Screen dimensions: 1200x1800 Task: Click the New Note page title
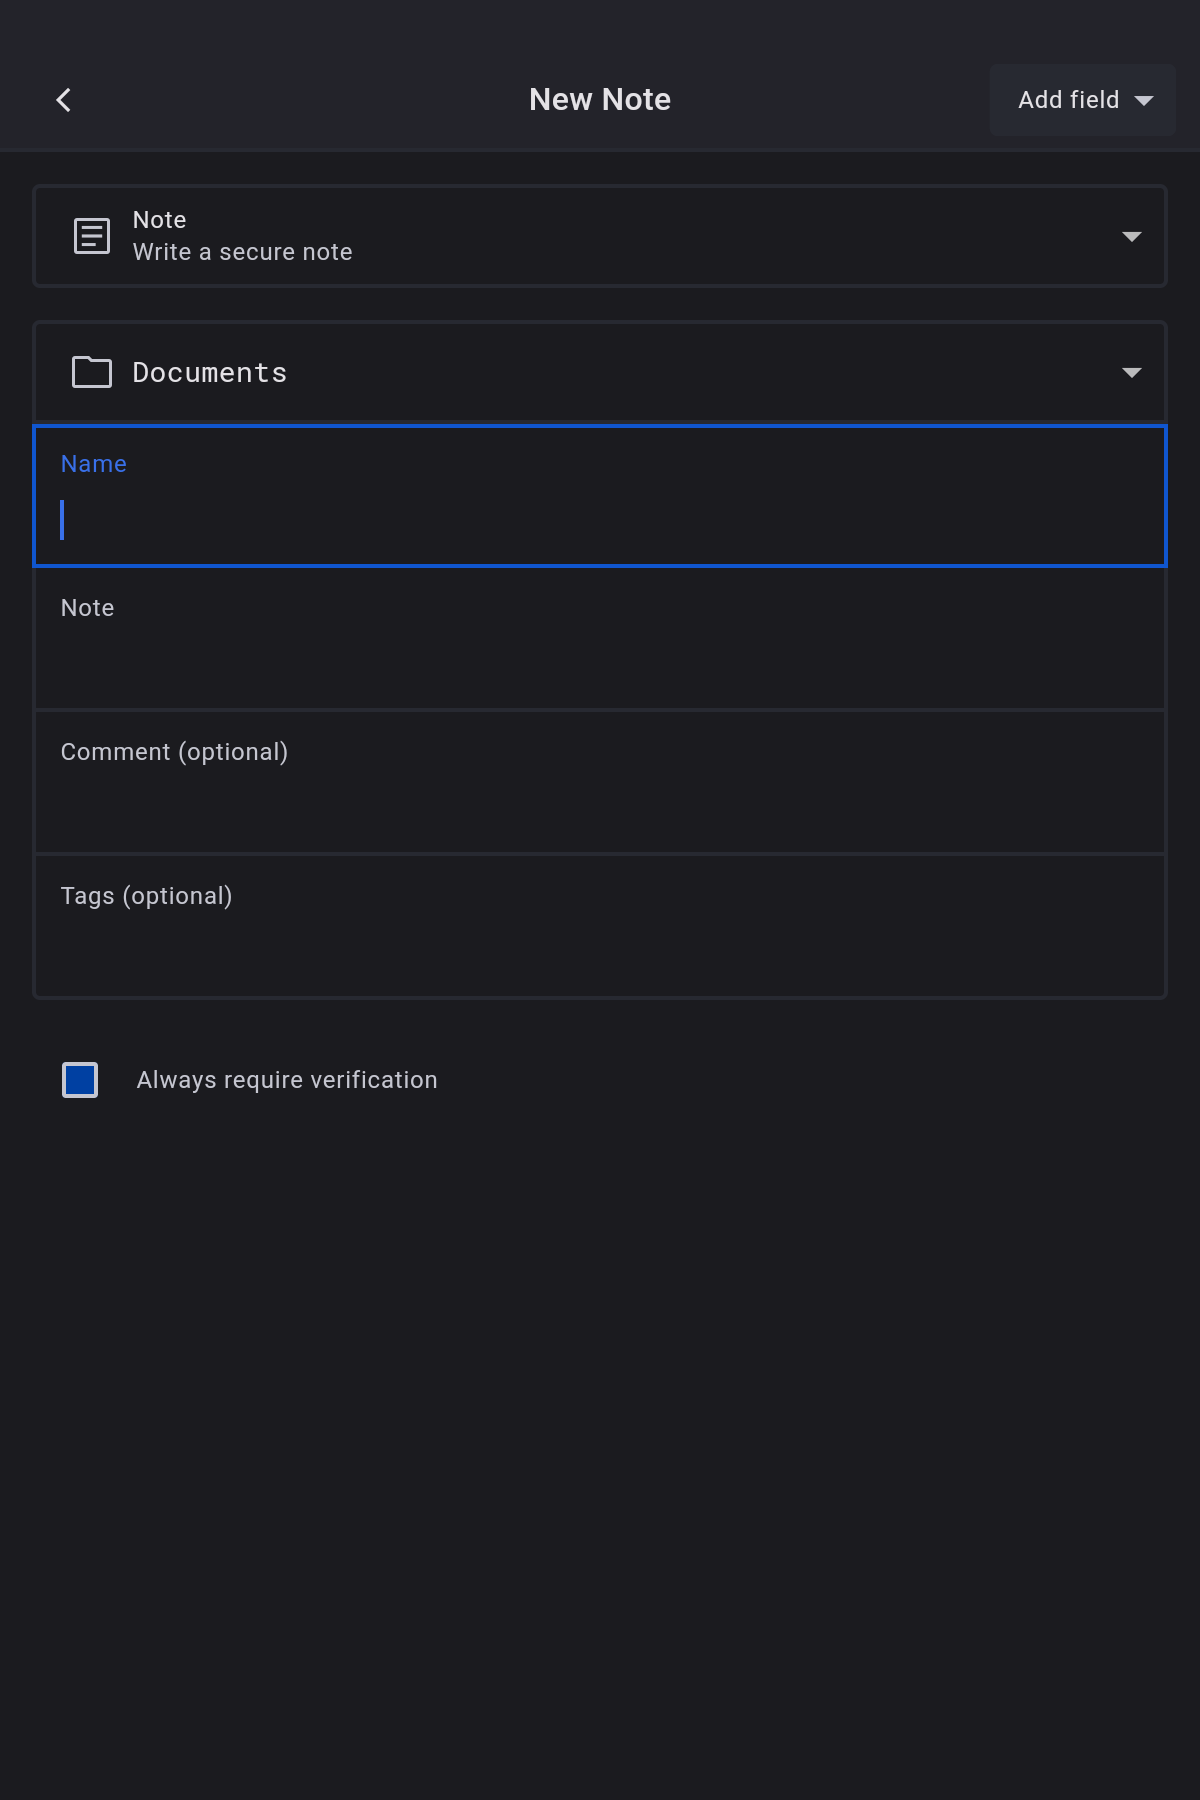point(600,100)
